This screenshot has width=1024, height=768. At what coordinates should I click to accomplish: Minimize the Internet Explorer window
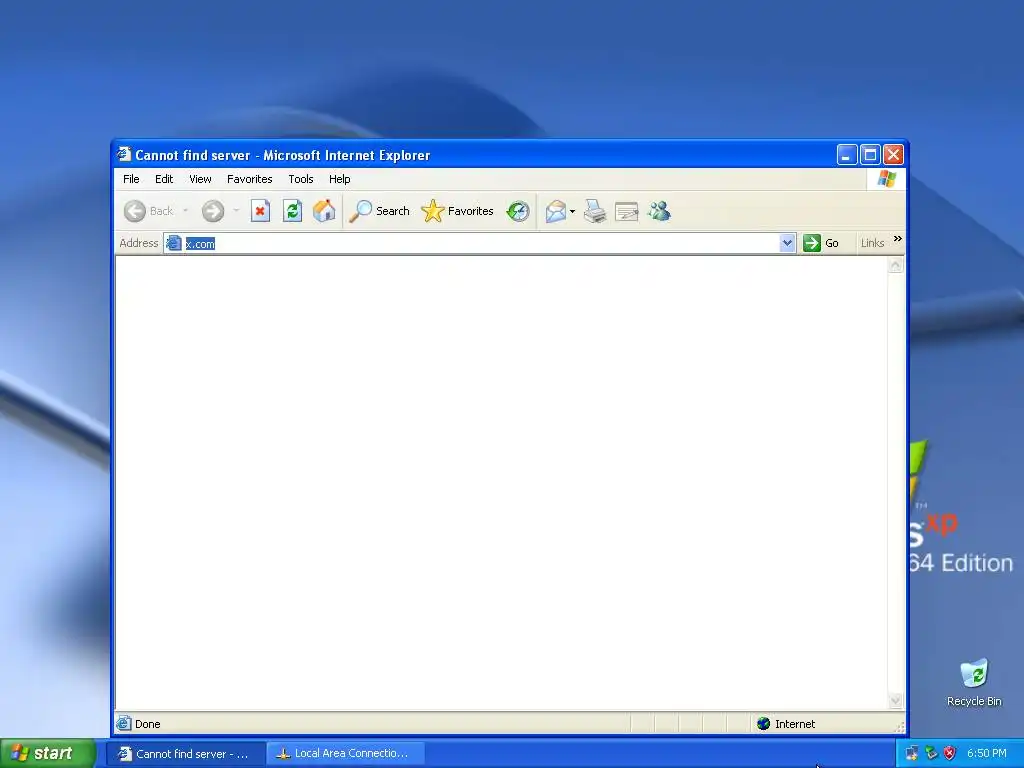pyautogui.click(x=846, y=155)
